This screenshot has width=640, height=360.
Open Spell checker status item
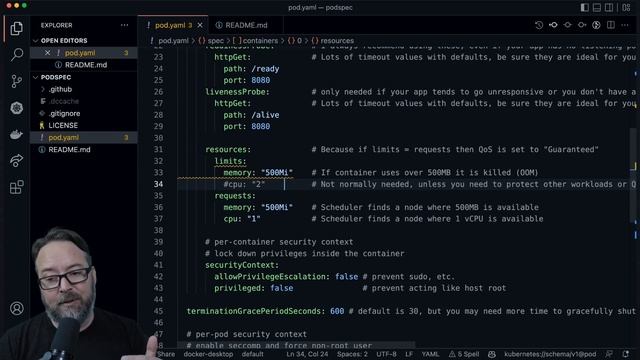coord(464,354)
